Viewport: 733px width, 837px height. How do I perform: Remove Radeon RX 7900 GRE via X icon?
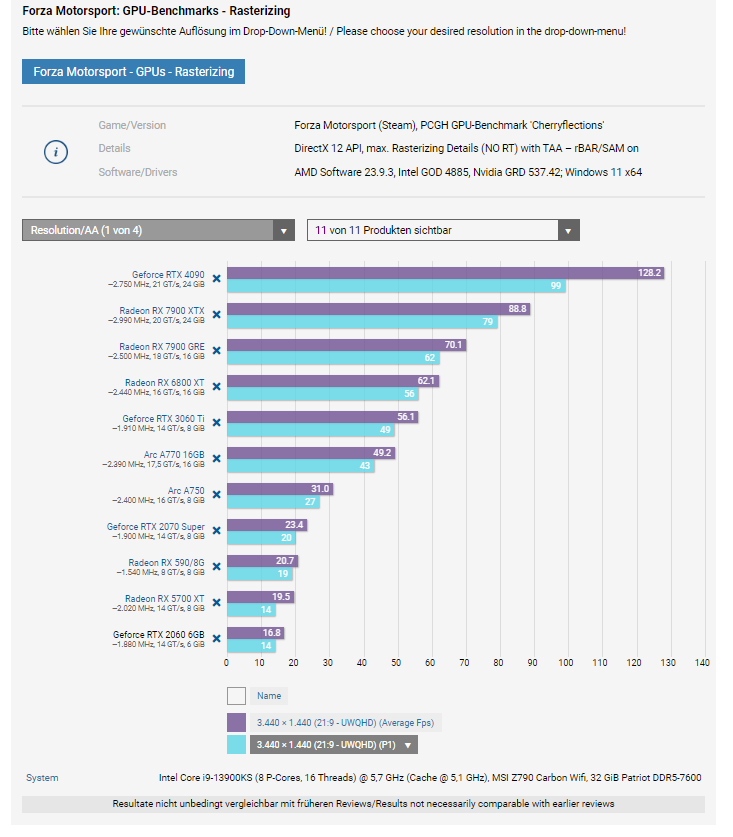pyautogui.click(x=216, y=351)
